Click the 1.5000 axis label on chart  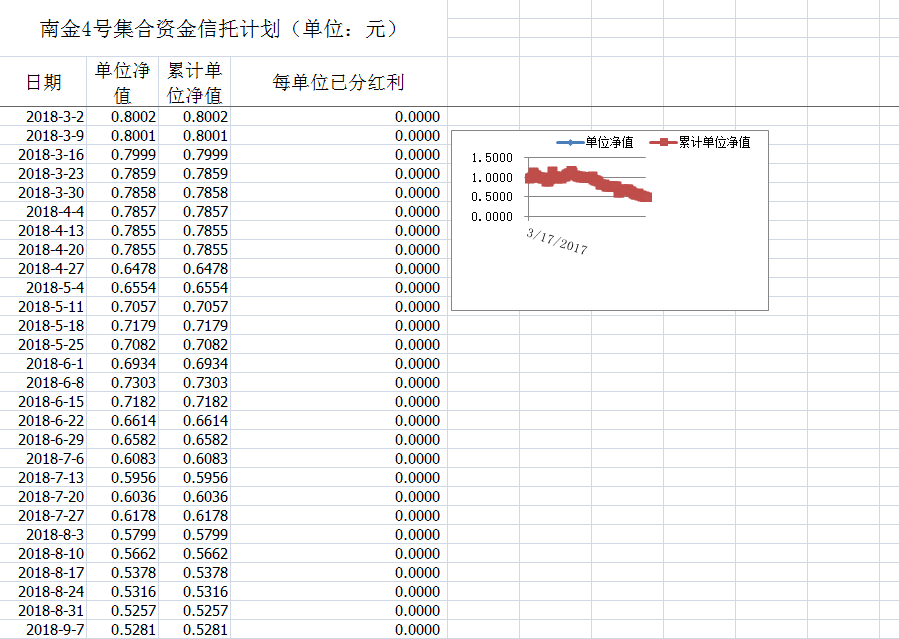click(x=492, y=158)
